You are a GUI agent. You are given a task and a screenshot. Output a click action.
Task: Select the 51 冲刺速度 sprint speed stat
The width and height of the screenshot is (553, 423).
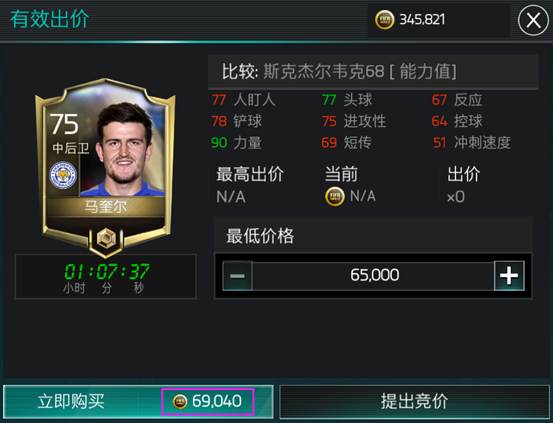click(x=472, y=143)
